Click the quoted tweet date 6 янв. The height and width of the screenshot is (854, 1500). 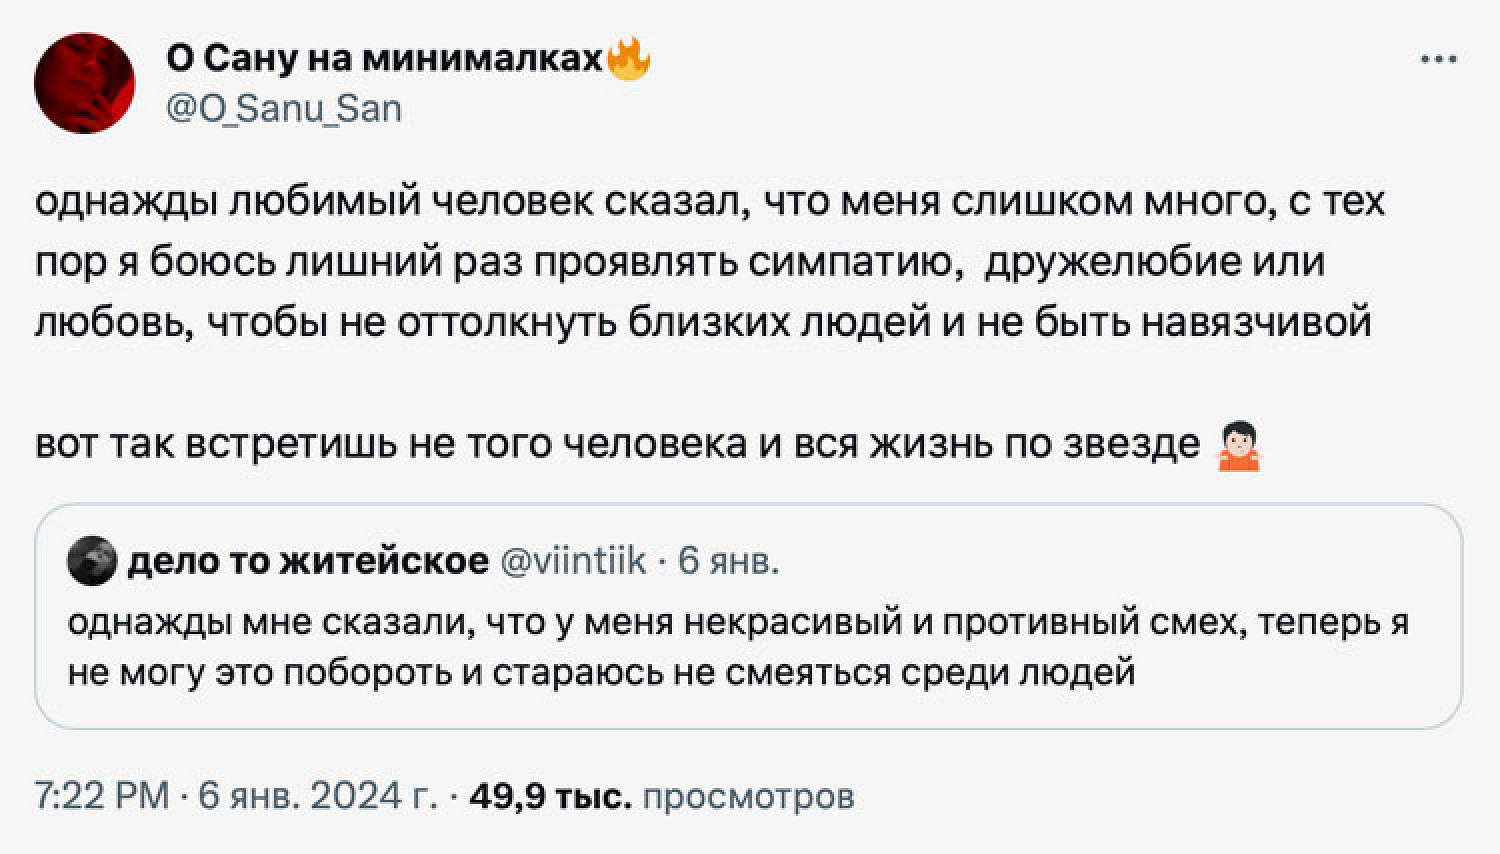728,561
